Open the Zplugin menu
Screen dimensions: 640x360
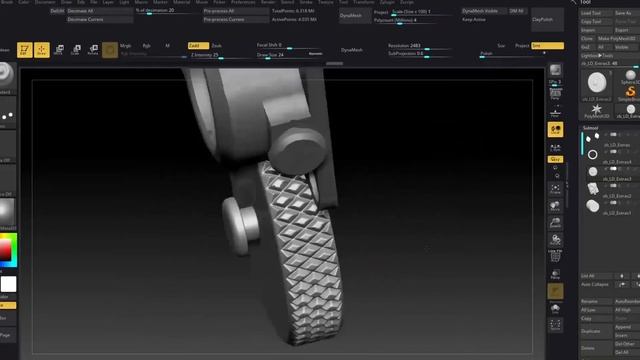coord(387,2)
